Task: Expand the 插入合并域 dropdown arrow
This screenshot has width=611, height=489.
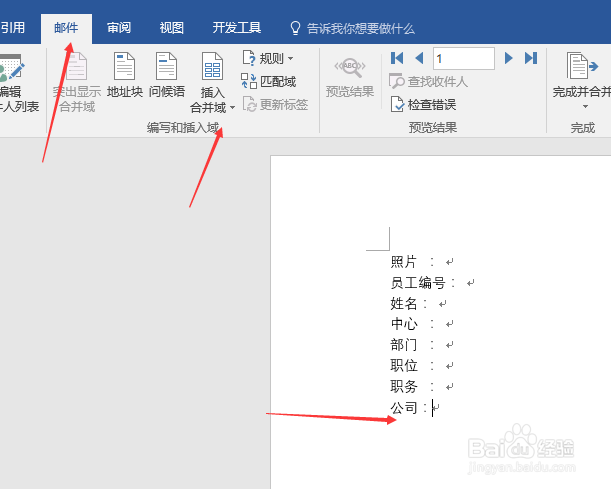Action: [232, 108]
